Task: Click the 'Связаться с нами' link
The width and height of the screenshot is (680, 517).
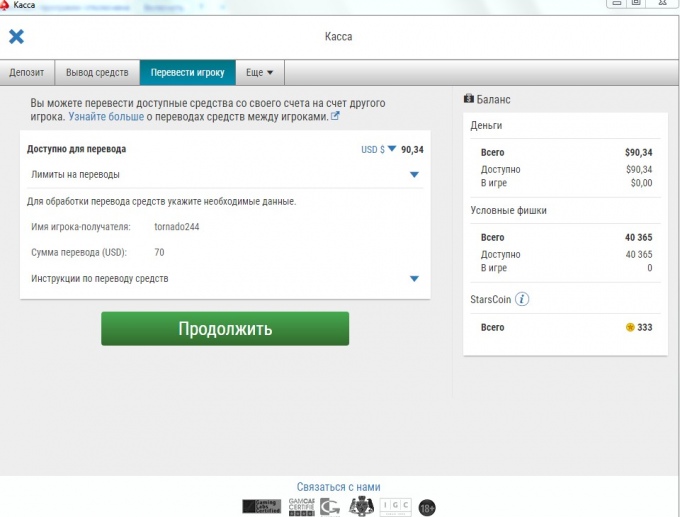Action: click(x=339, y=487)
